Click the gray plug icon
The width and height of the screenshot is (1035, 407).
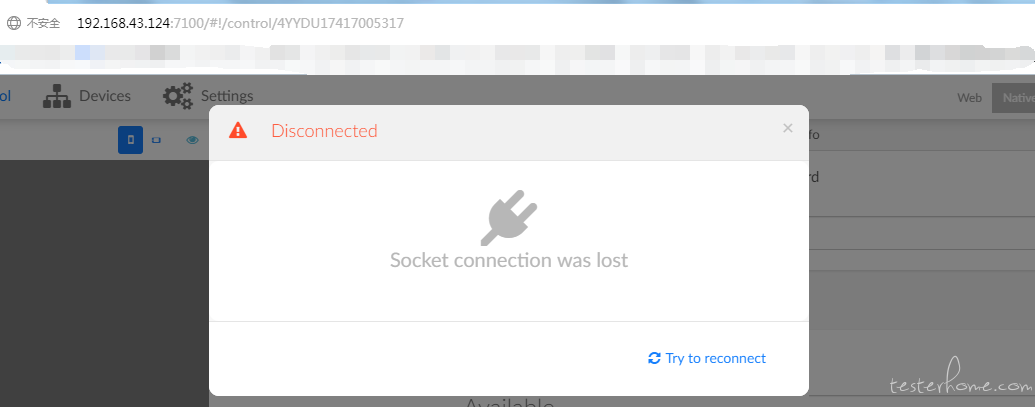[509, 217]
